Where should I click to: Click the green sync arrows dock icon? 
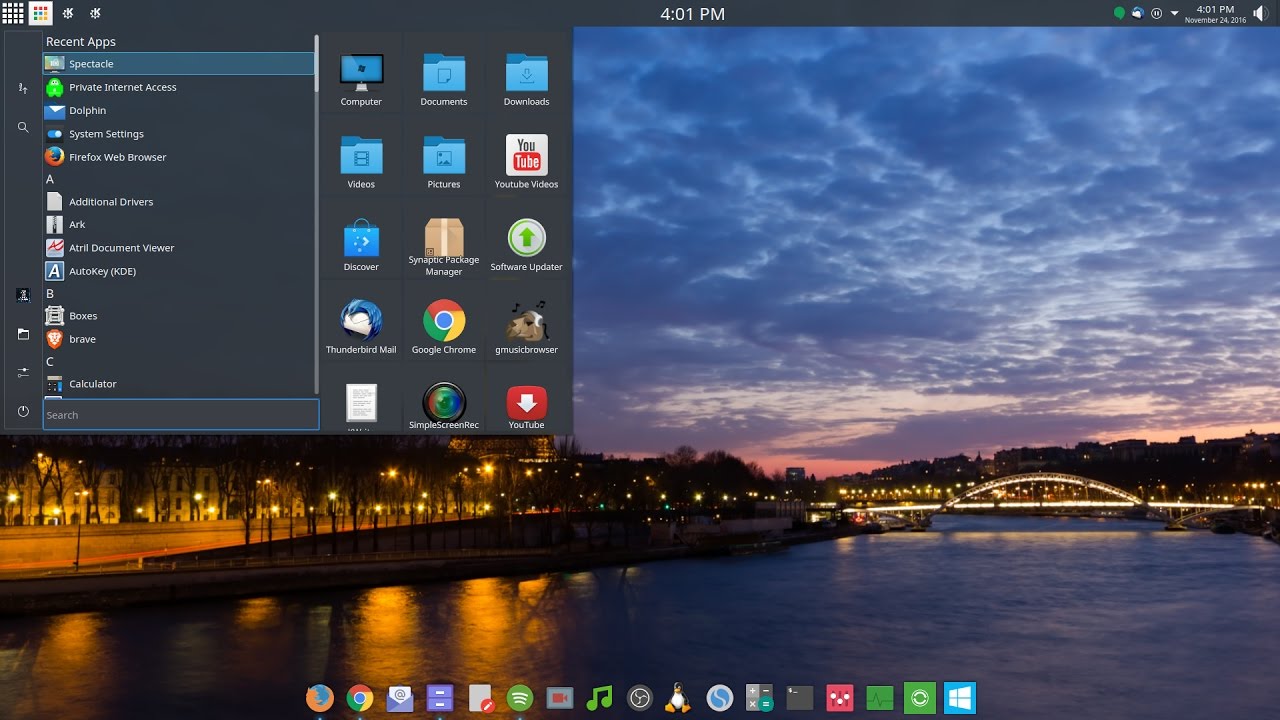click(x=920, y=697)
